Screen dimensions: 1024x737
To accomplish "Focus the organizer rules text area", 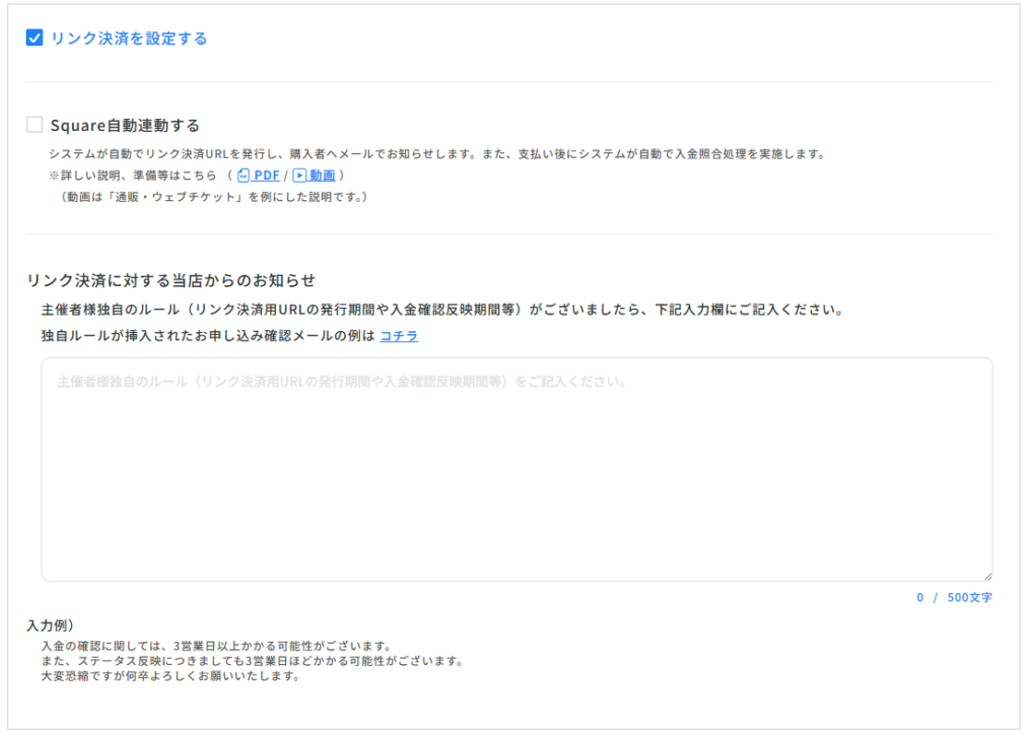I will [x=516, y=470].
